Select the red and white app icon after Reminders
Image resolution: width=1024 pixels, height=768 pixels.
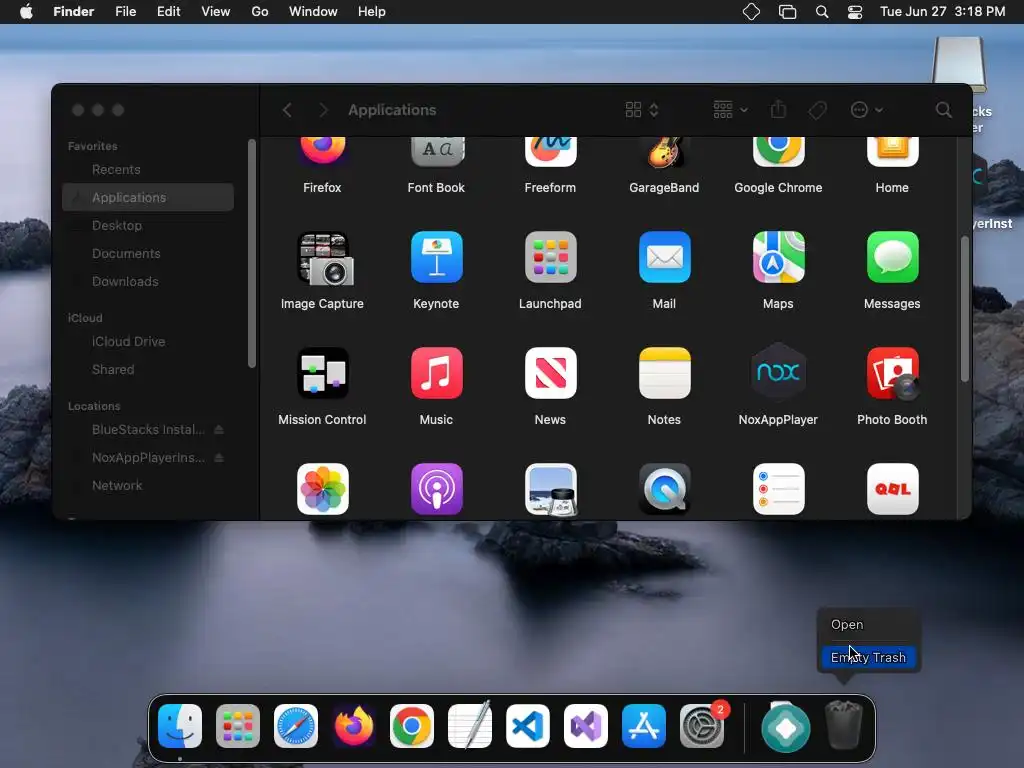coord(892,489)
